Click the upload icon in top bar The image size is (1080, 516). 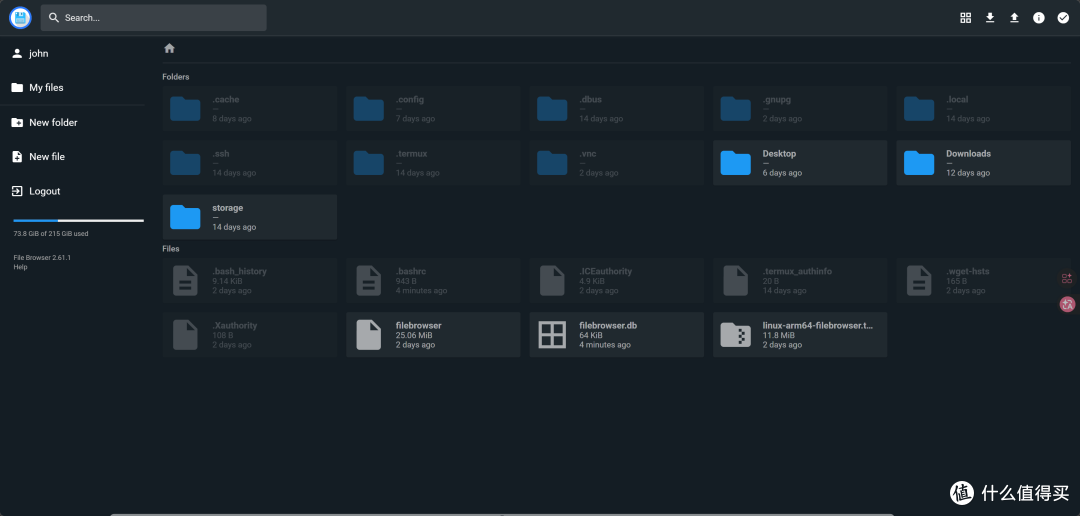(x=1014, y=18)
